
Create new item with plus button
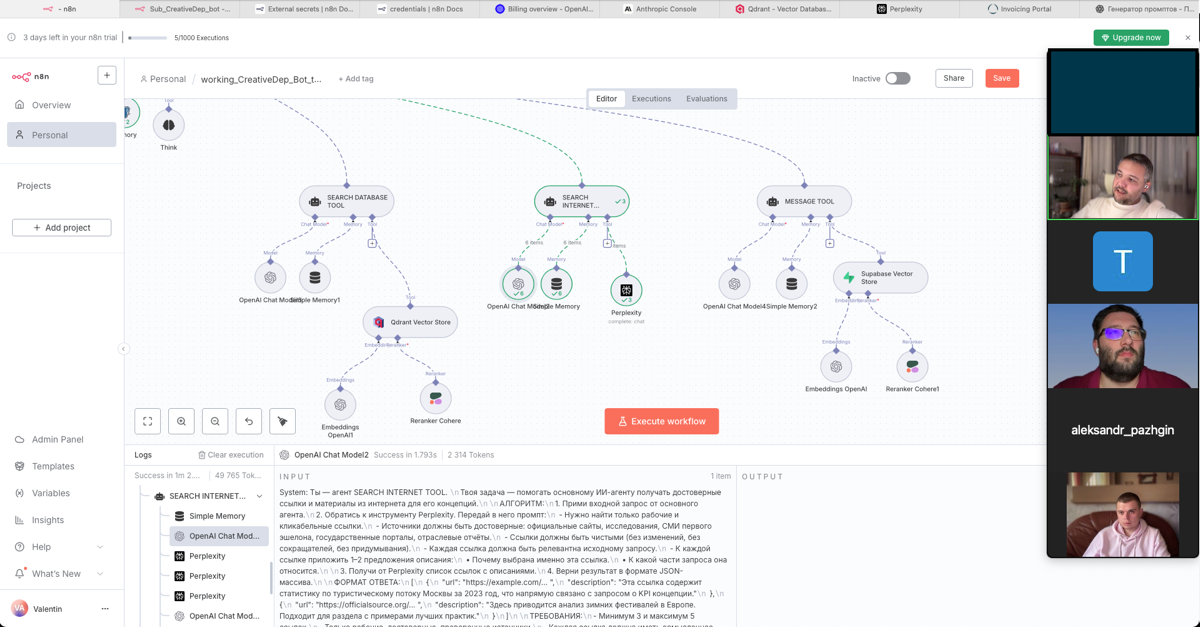107,75
